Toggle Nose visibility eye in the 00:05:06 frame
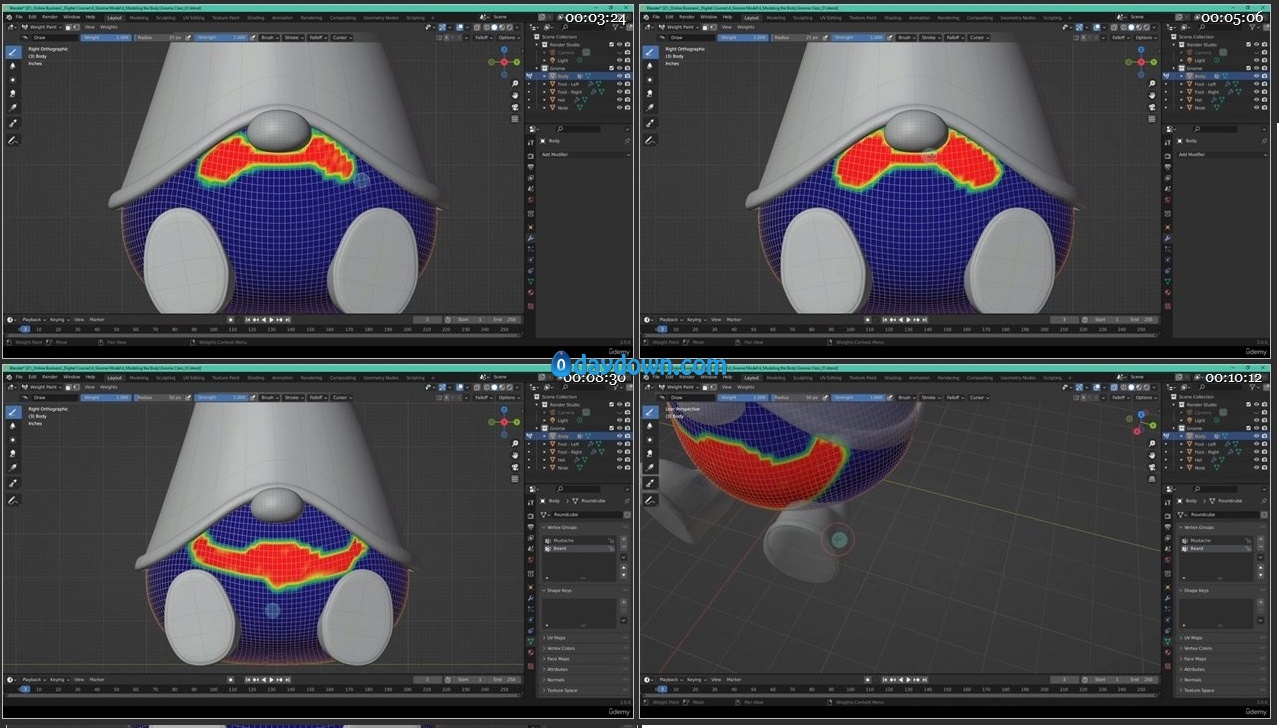The width and height of the screenshot is (1279, 728). (1258, 108)
